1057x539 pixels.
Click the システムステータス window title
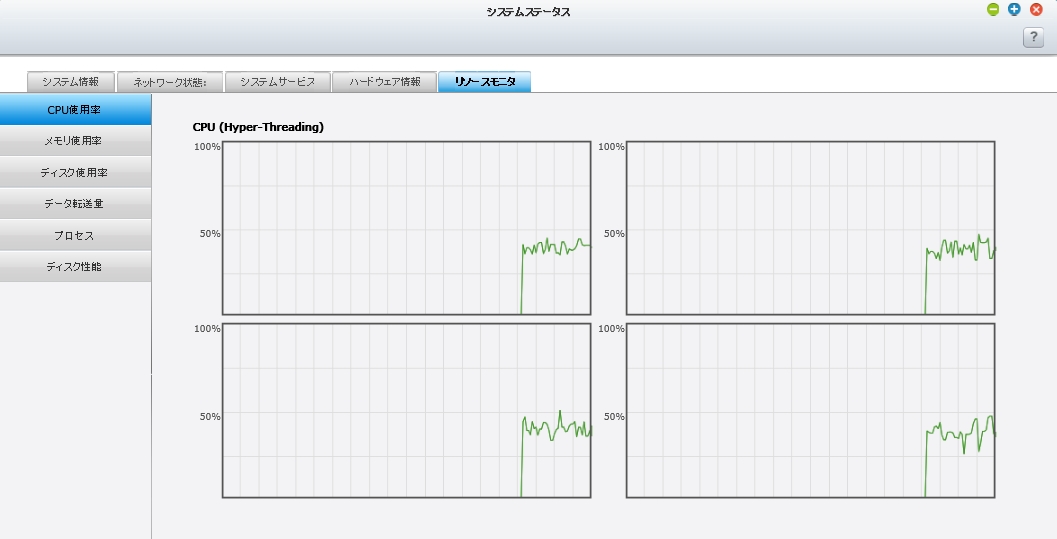pyautogui.click(x=528, y=11)
